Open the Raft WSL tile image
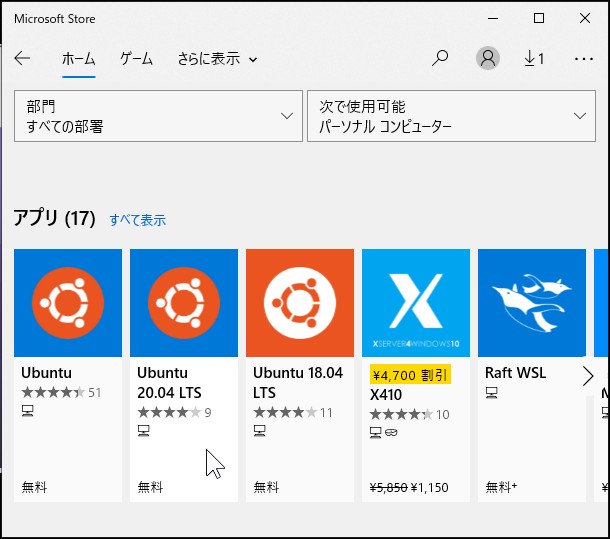610x539 pixels. click(x=532, y=303)
